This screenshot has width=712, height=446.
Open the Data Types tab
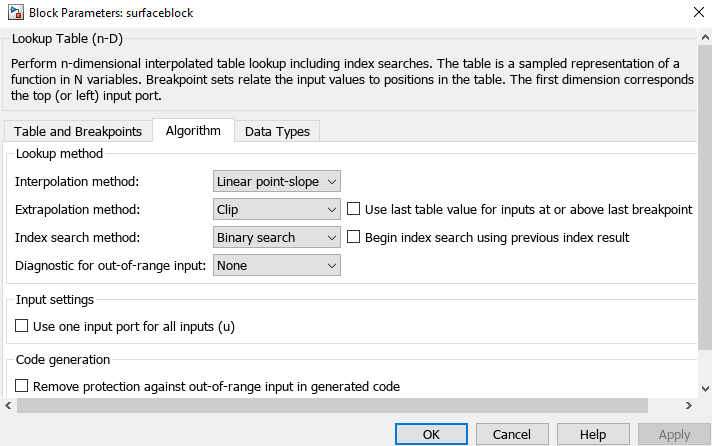277,131
